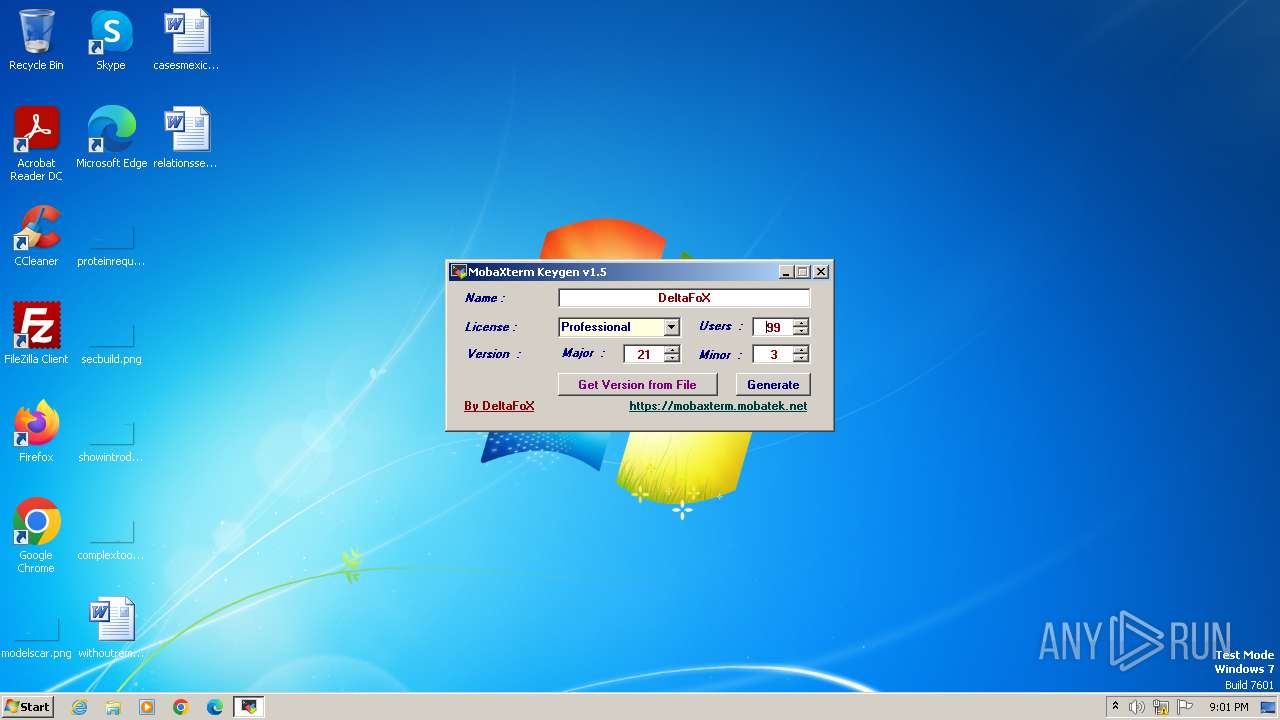Select the modelscar.png desktop file

[36, 637]
